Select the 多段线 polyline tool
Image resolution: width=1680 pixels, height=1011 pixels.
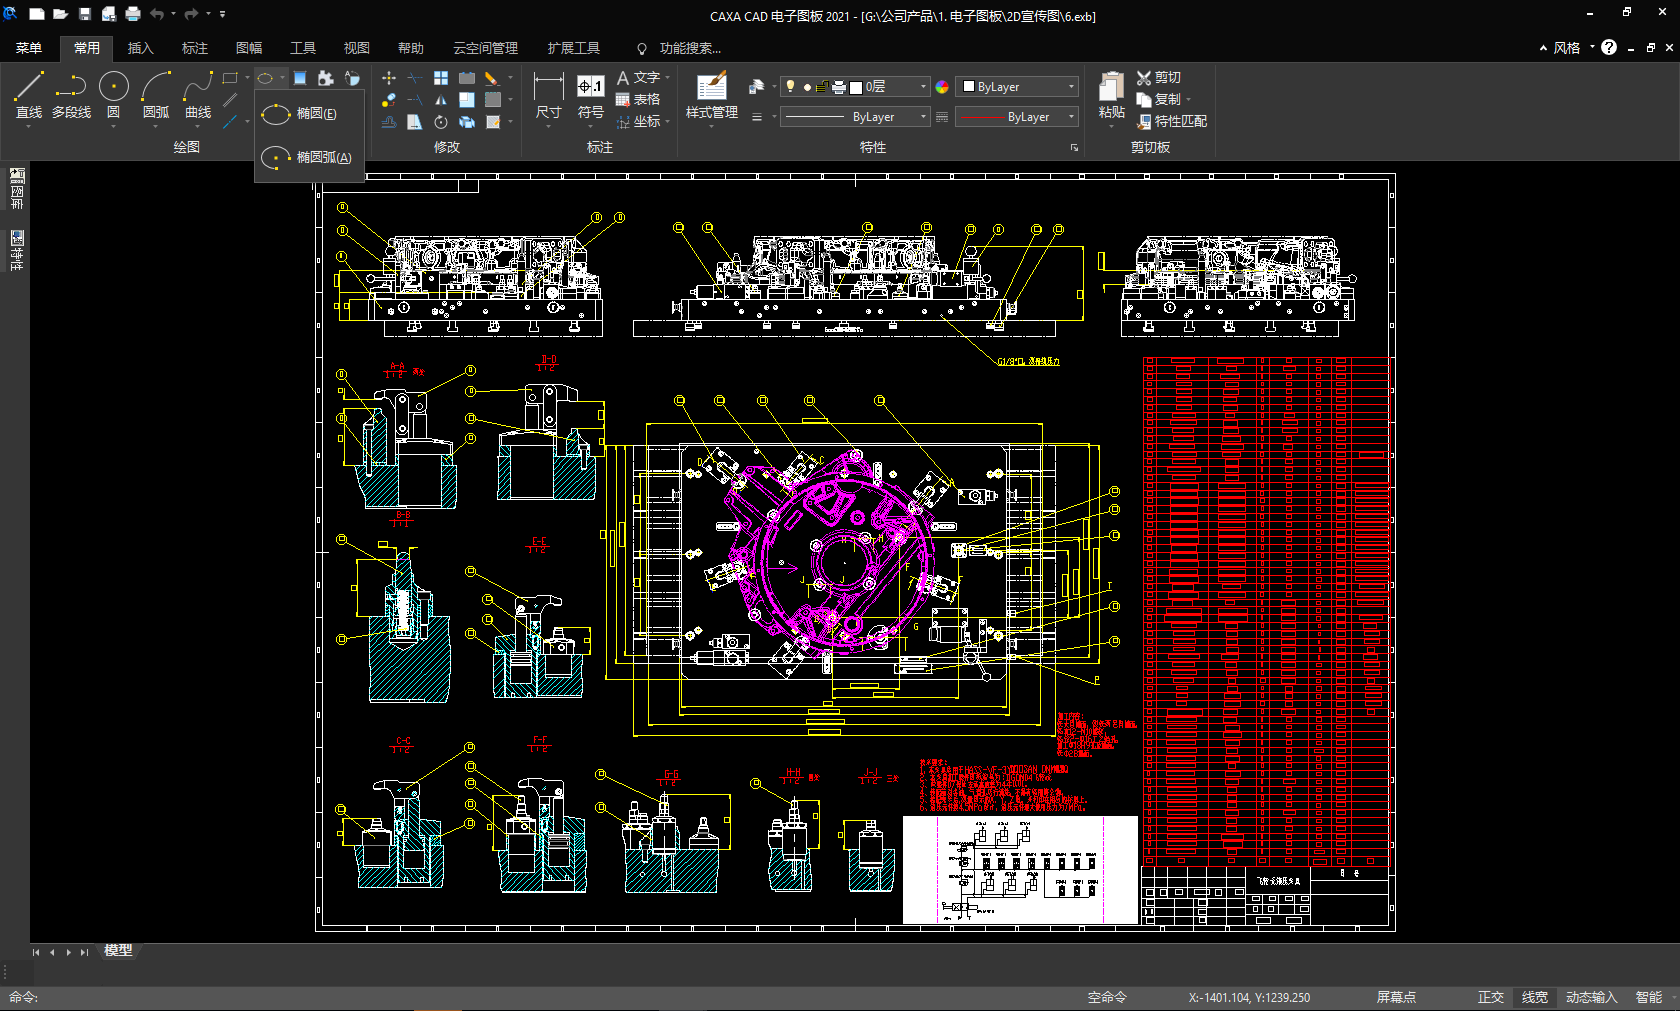coord(71,95)
